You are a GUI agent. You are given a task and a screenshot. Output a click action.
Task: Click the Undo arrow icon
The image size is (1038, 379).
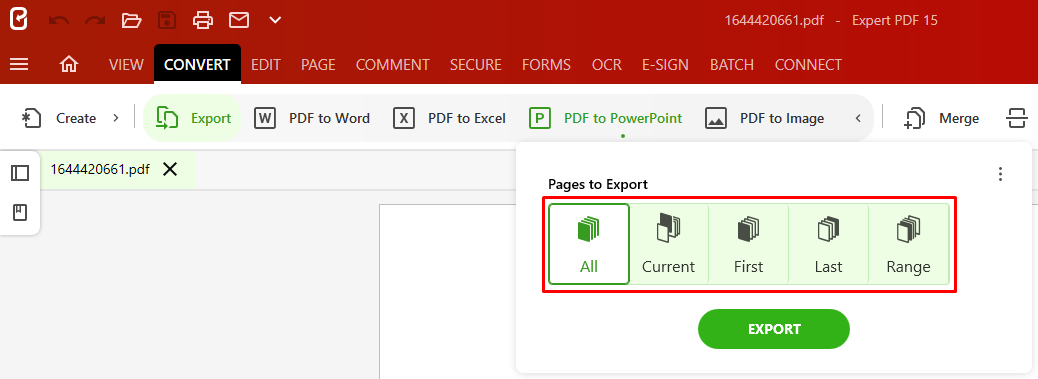click(59, 21)
